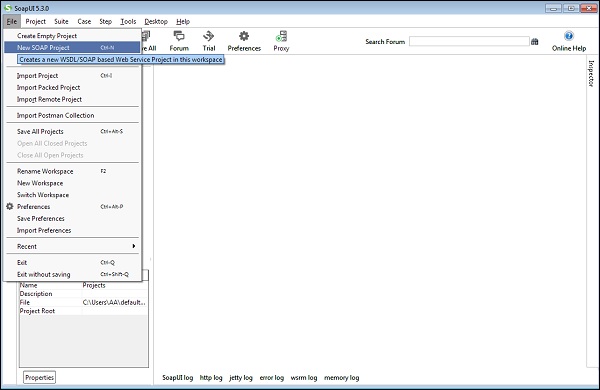Viewport: 600px width, 390px height.
Task: Show the SoapUI log tab
Action: tap(178, 378)
